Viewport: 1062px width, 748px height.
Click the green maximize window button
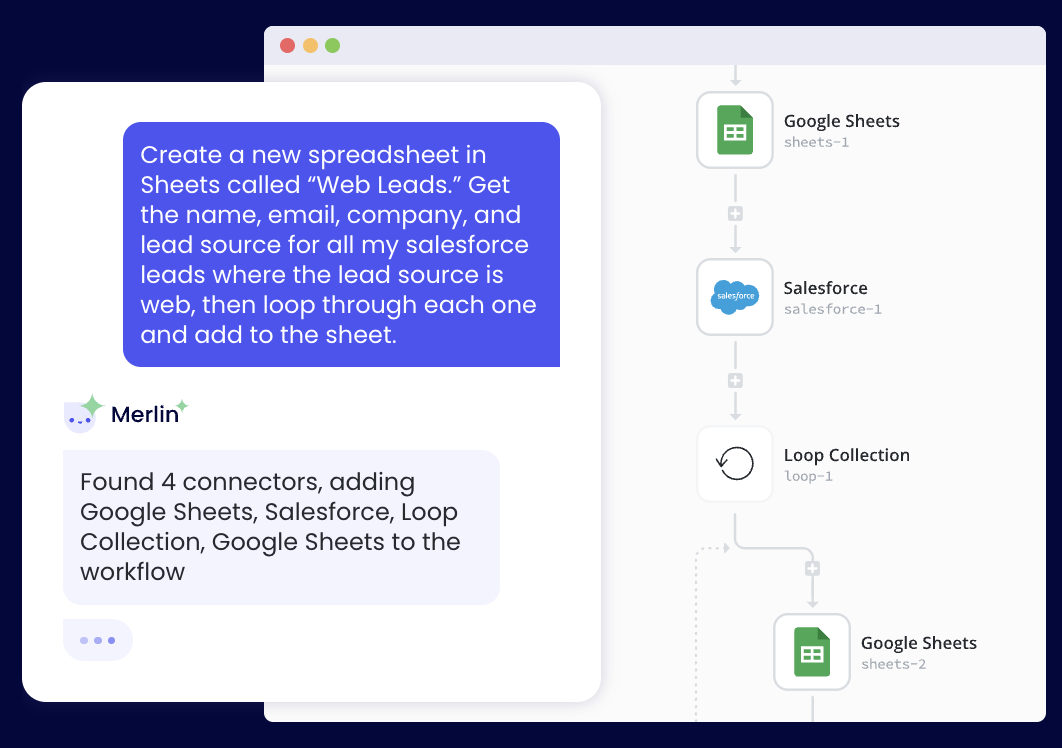point(333,45)
